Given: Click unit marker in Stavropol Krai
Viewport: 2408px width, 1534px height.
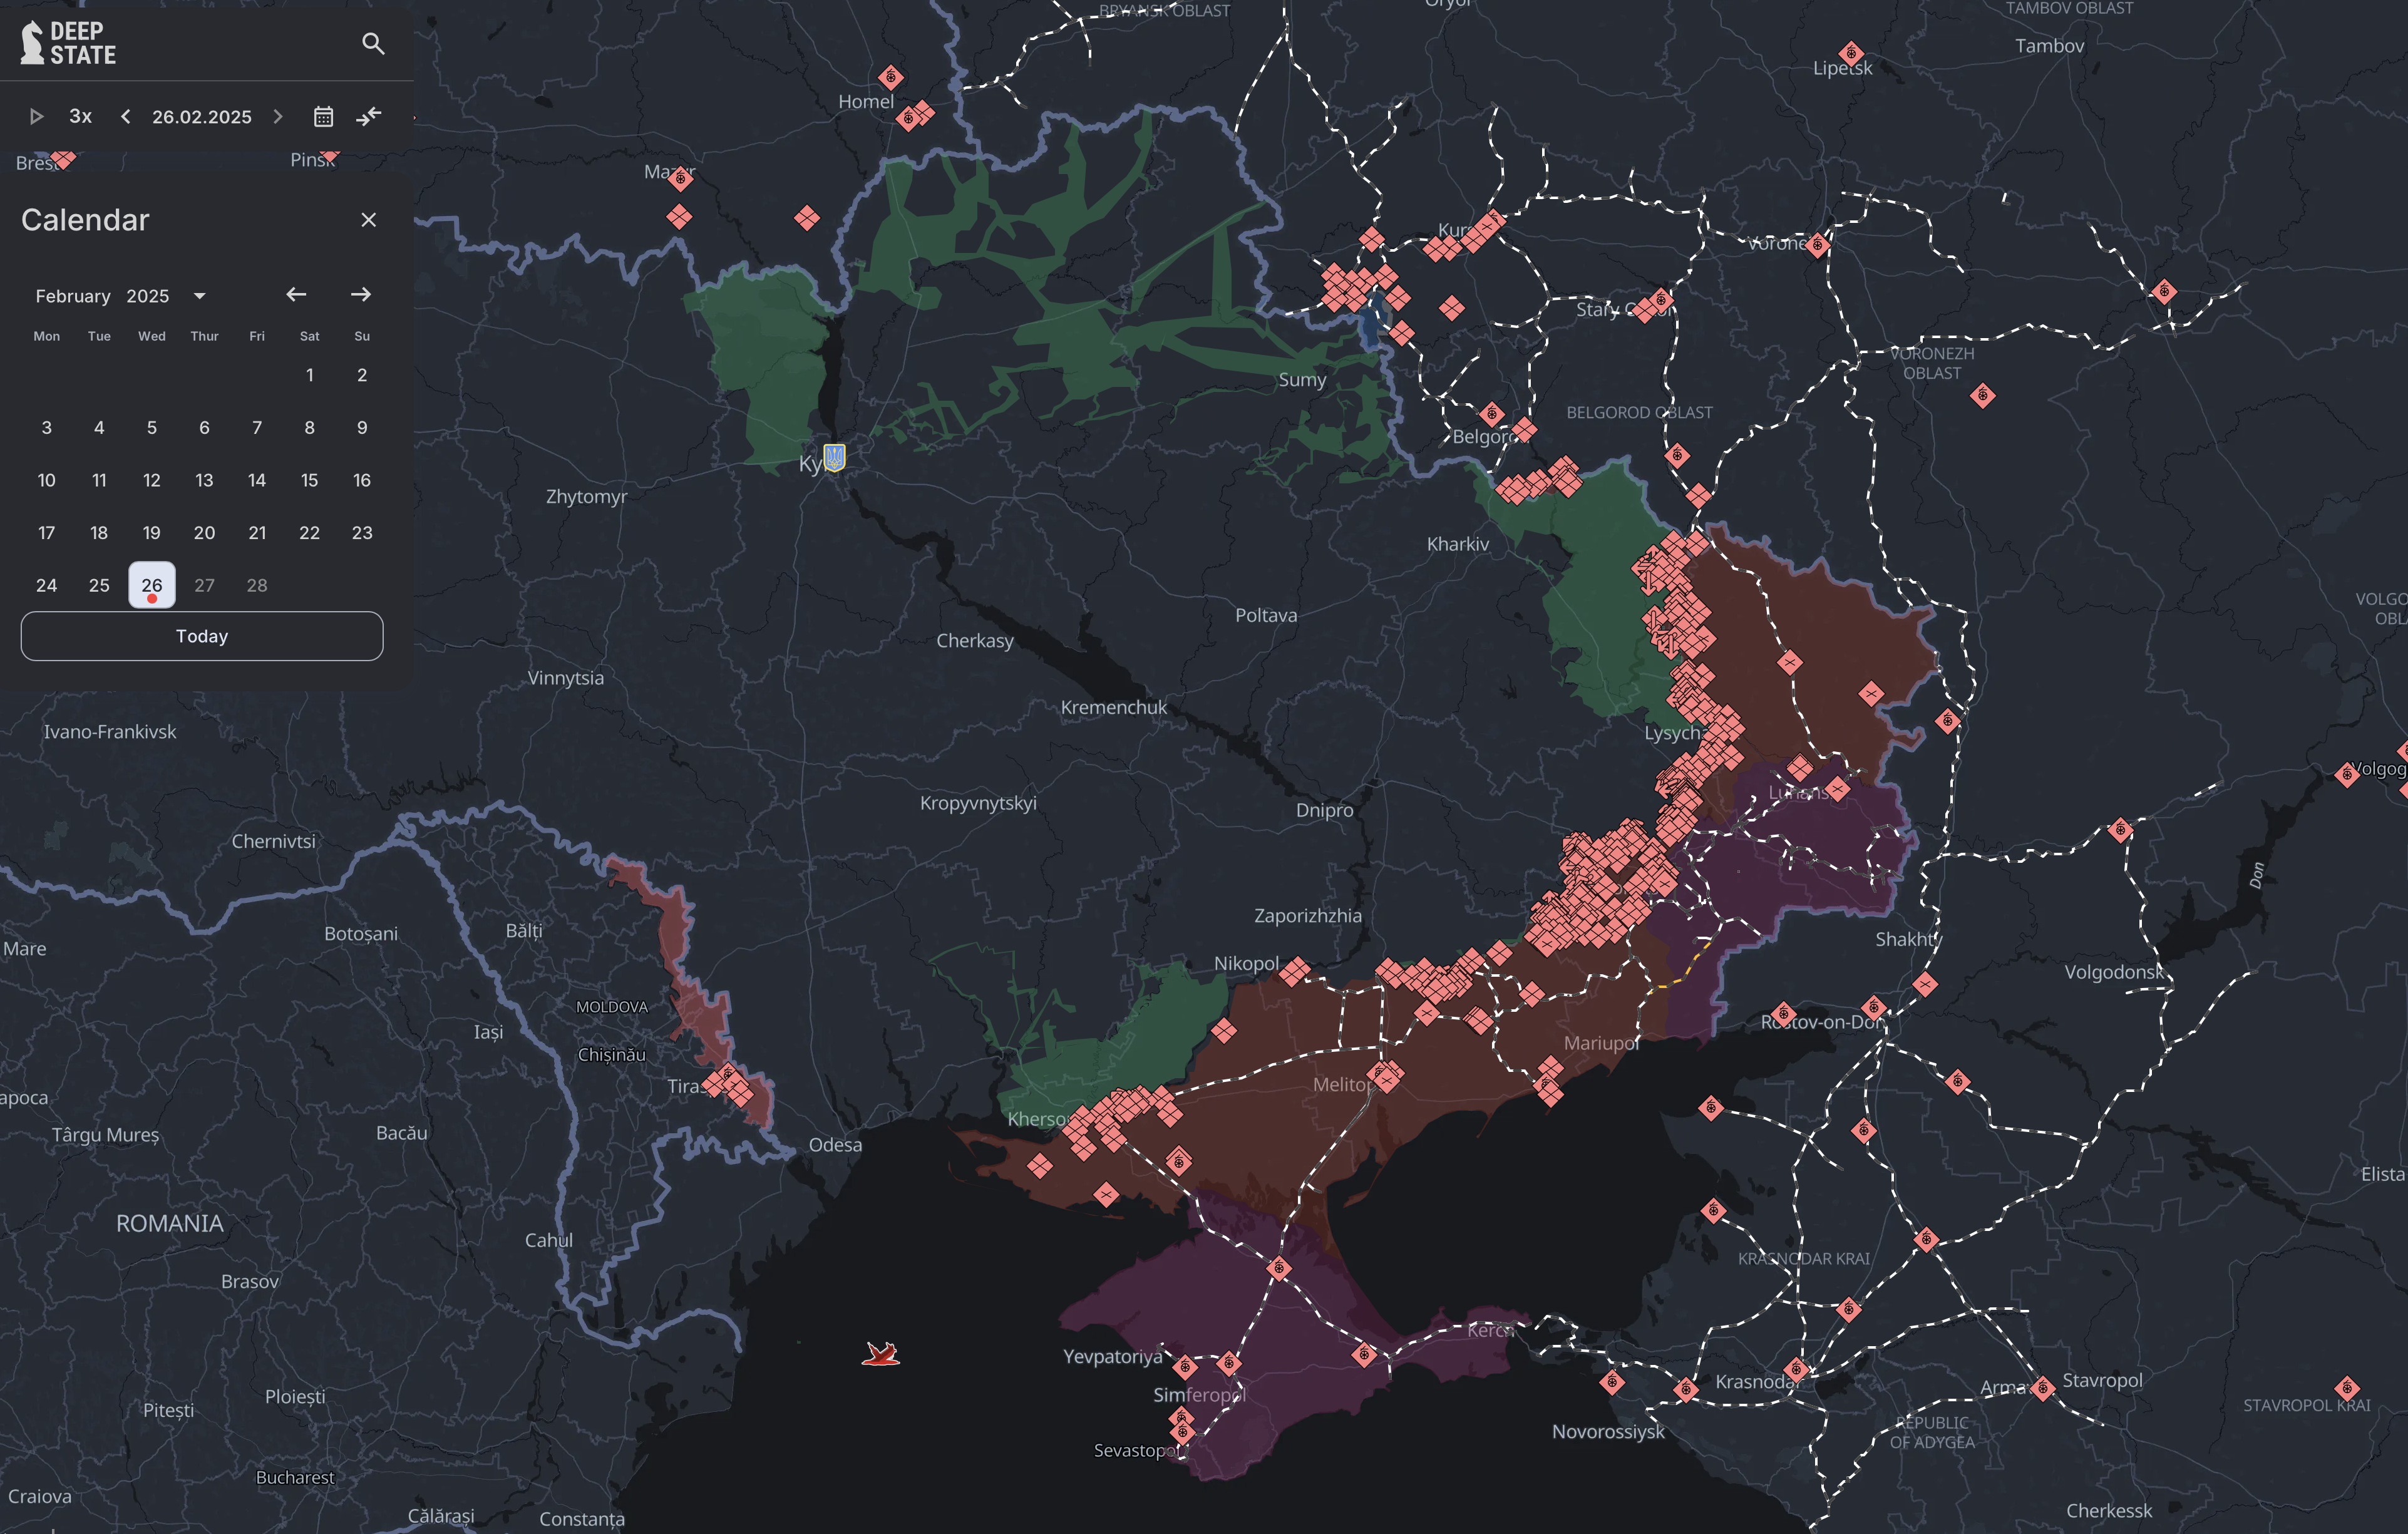Looking at the screenshot, I should pyautogui.click(x=2347, y=1388).
